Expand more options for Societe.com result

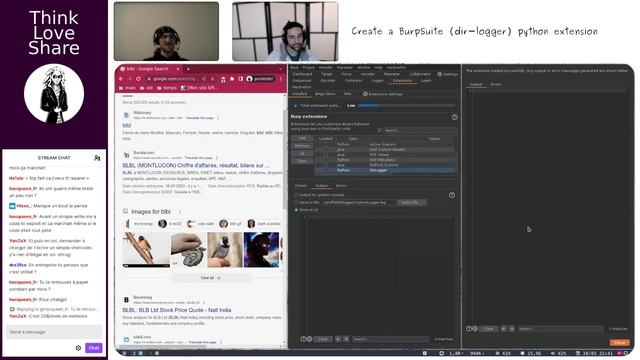coord(217,158)
